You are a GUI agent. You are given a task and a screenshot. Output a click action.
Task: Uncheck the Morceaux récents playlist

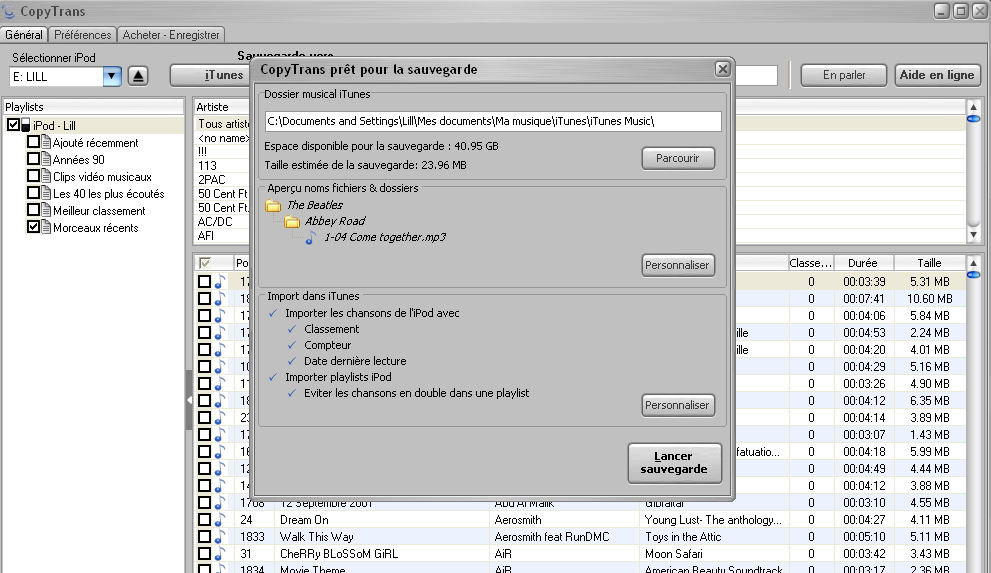(33, 226)
